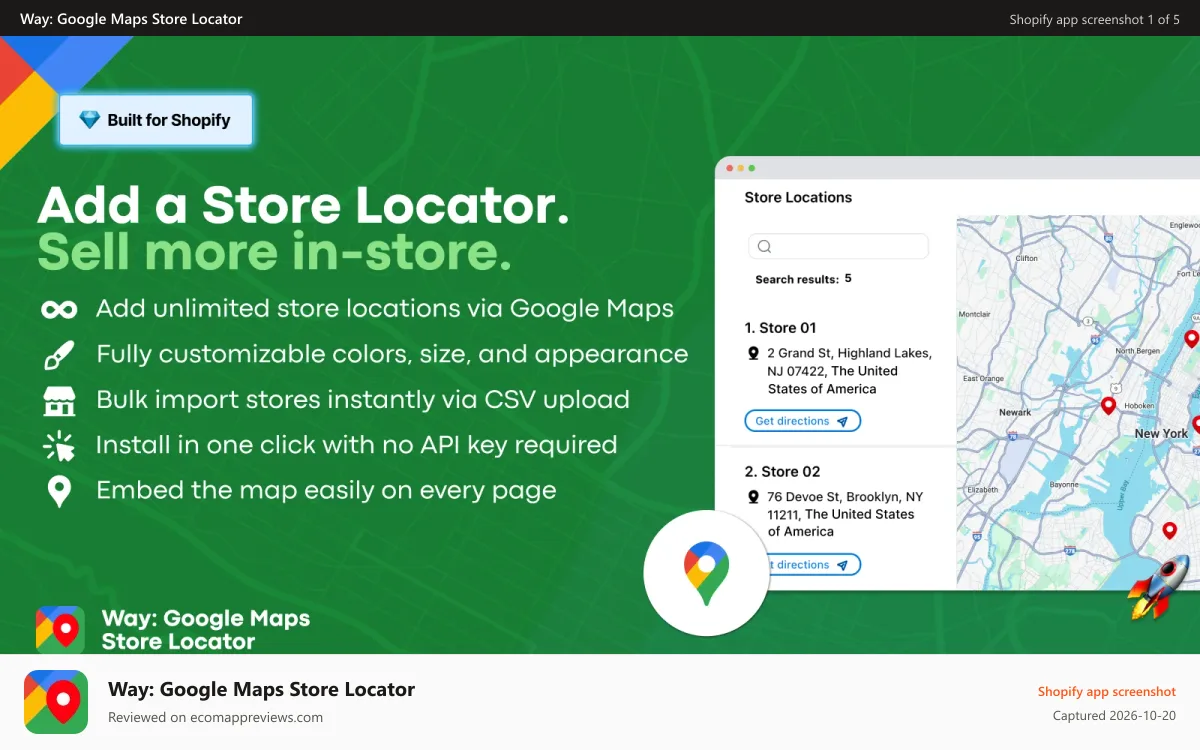Click the red map marker near Hoboken
The height and width of the screenshot is (750, 1200).
tap(1108, 406)
